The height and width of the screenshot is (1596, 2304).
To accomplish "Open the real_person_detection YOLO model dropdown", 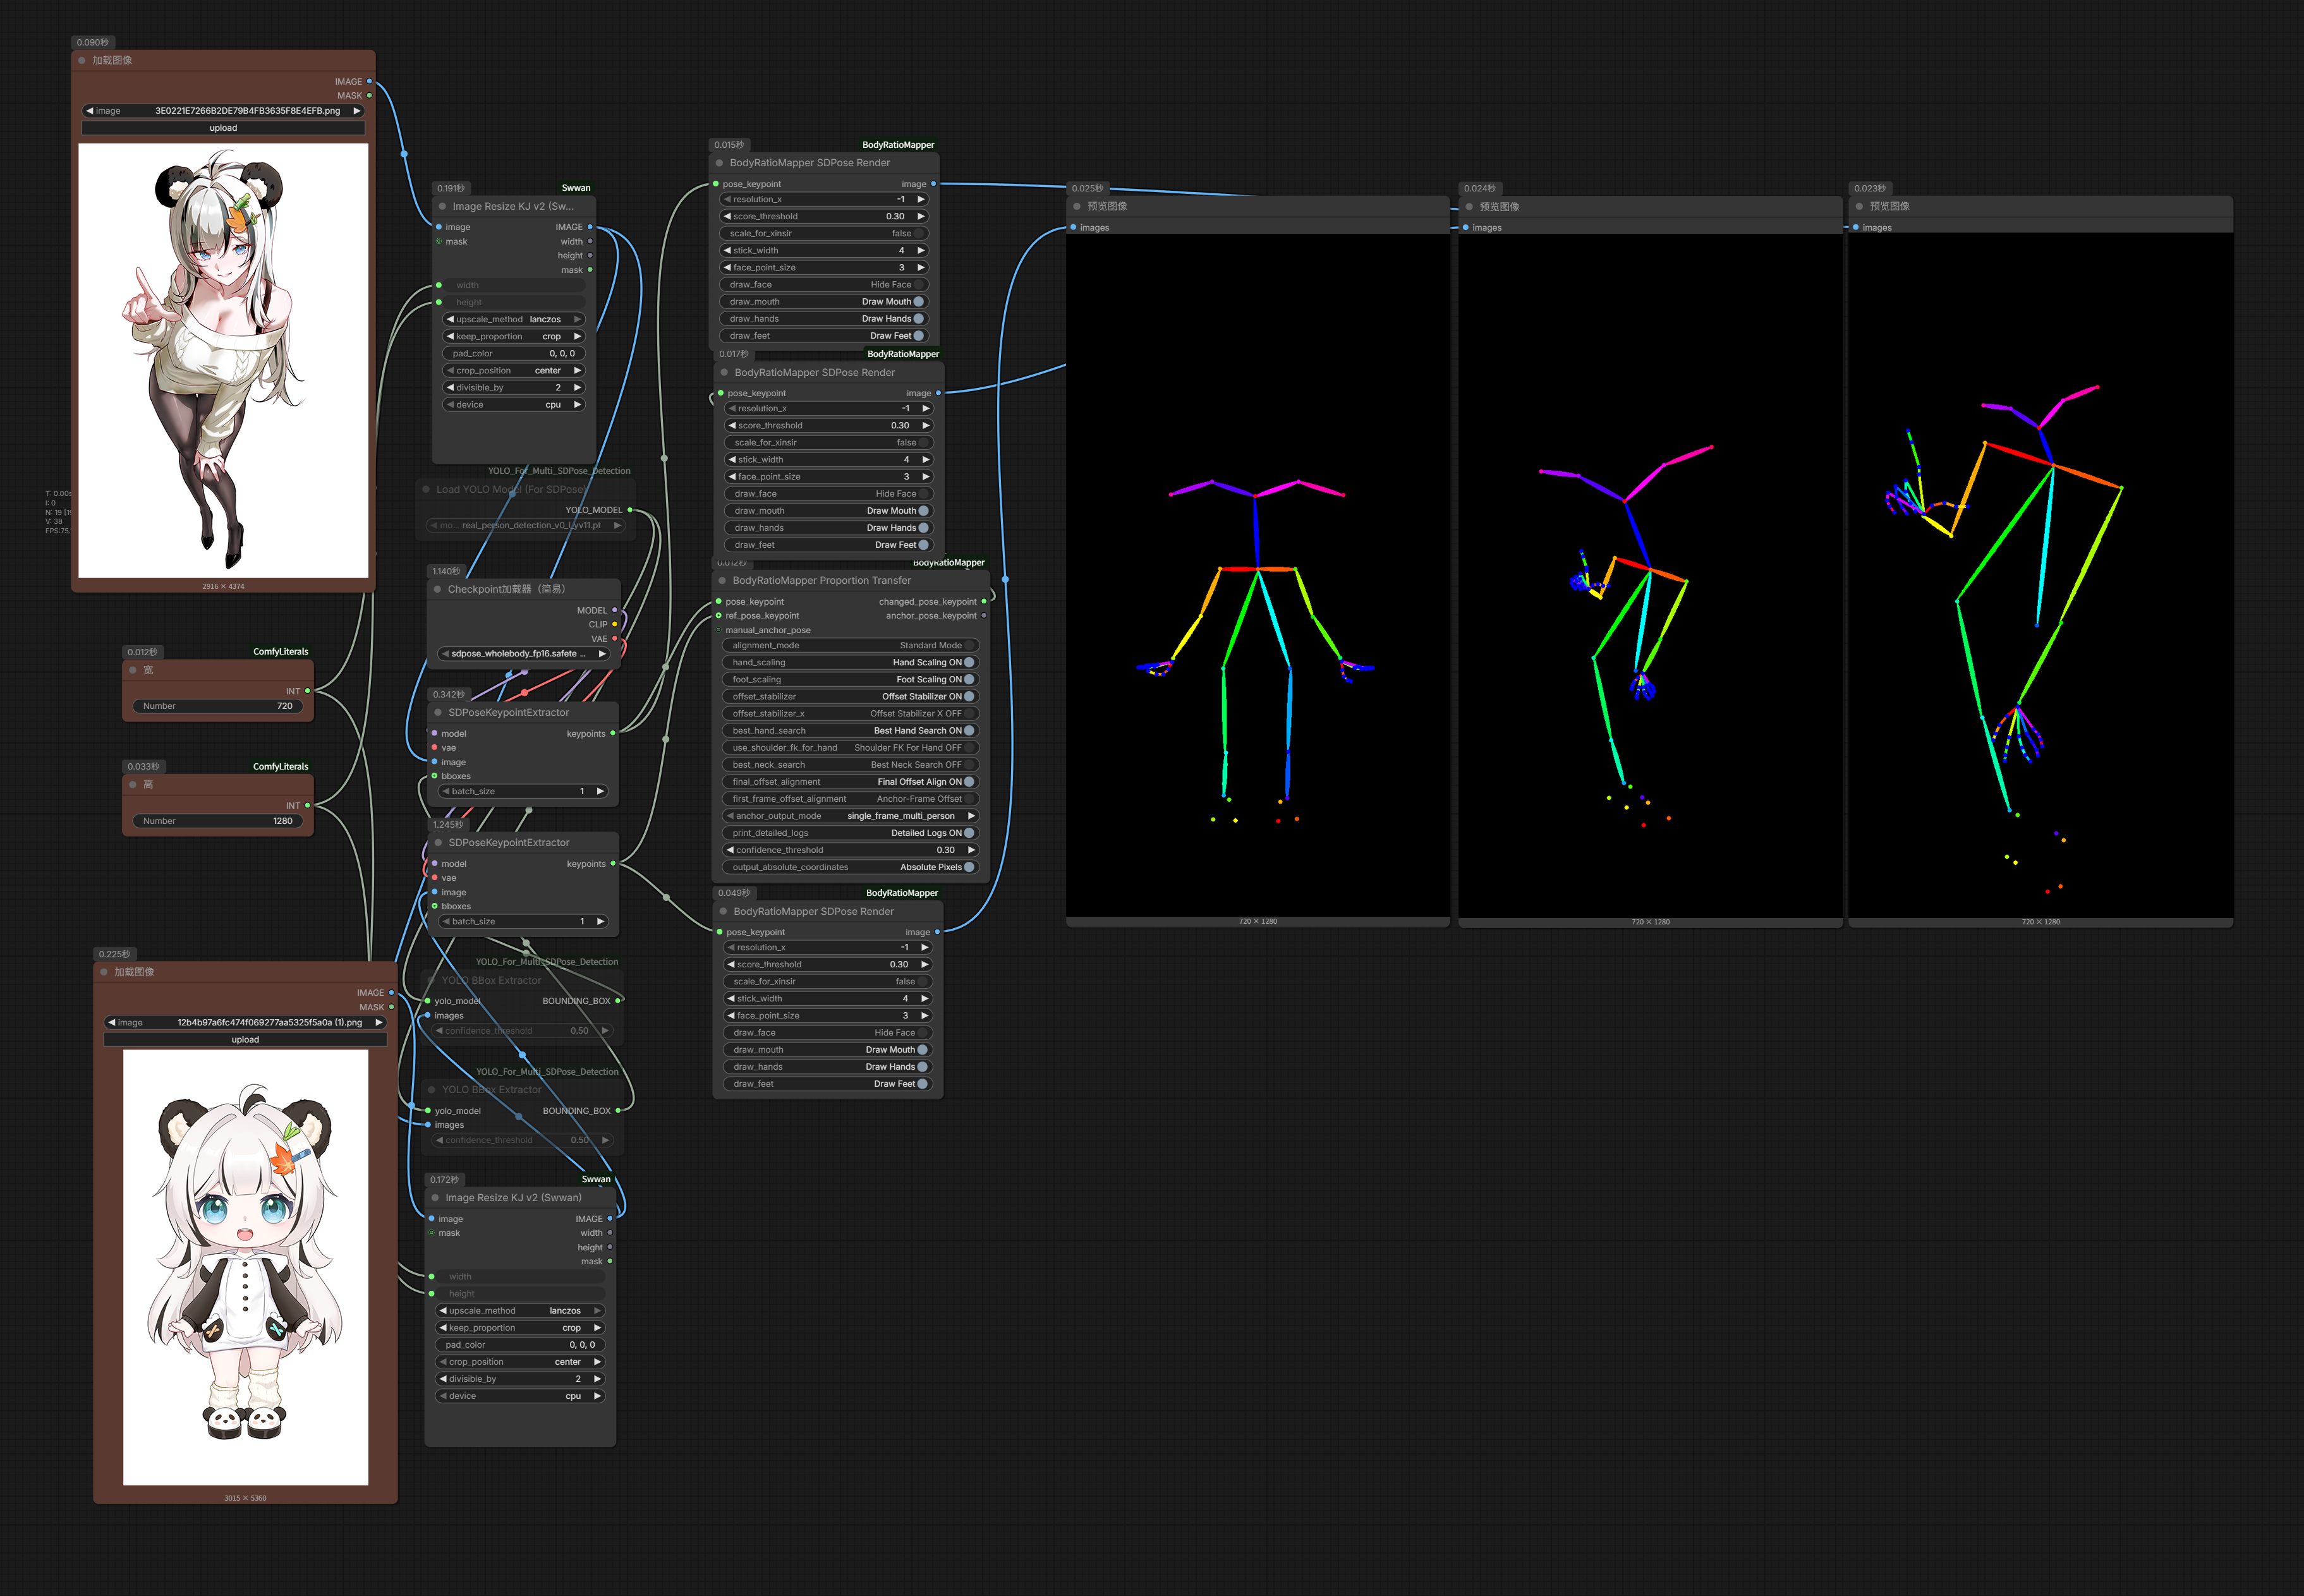I will [525, 525].
